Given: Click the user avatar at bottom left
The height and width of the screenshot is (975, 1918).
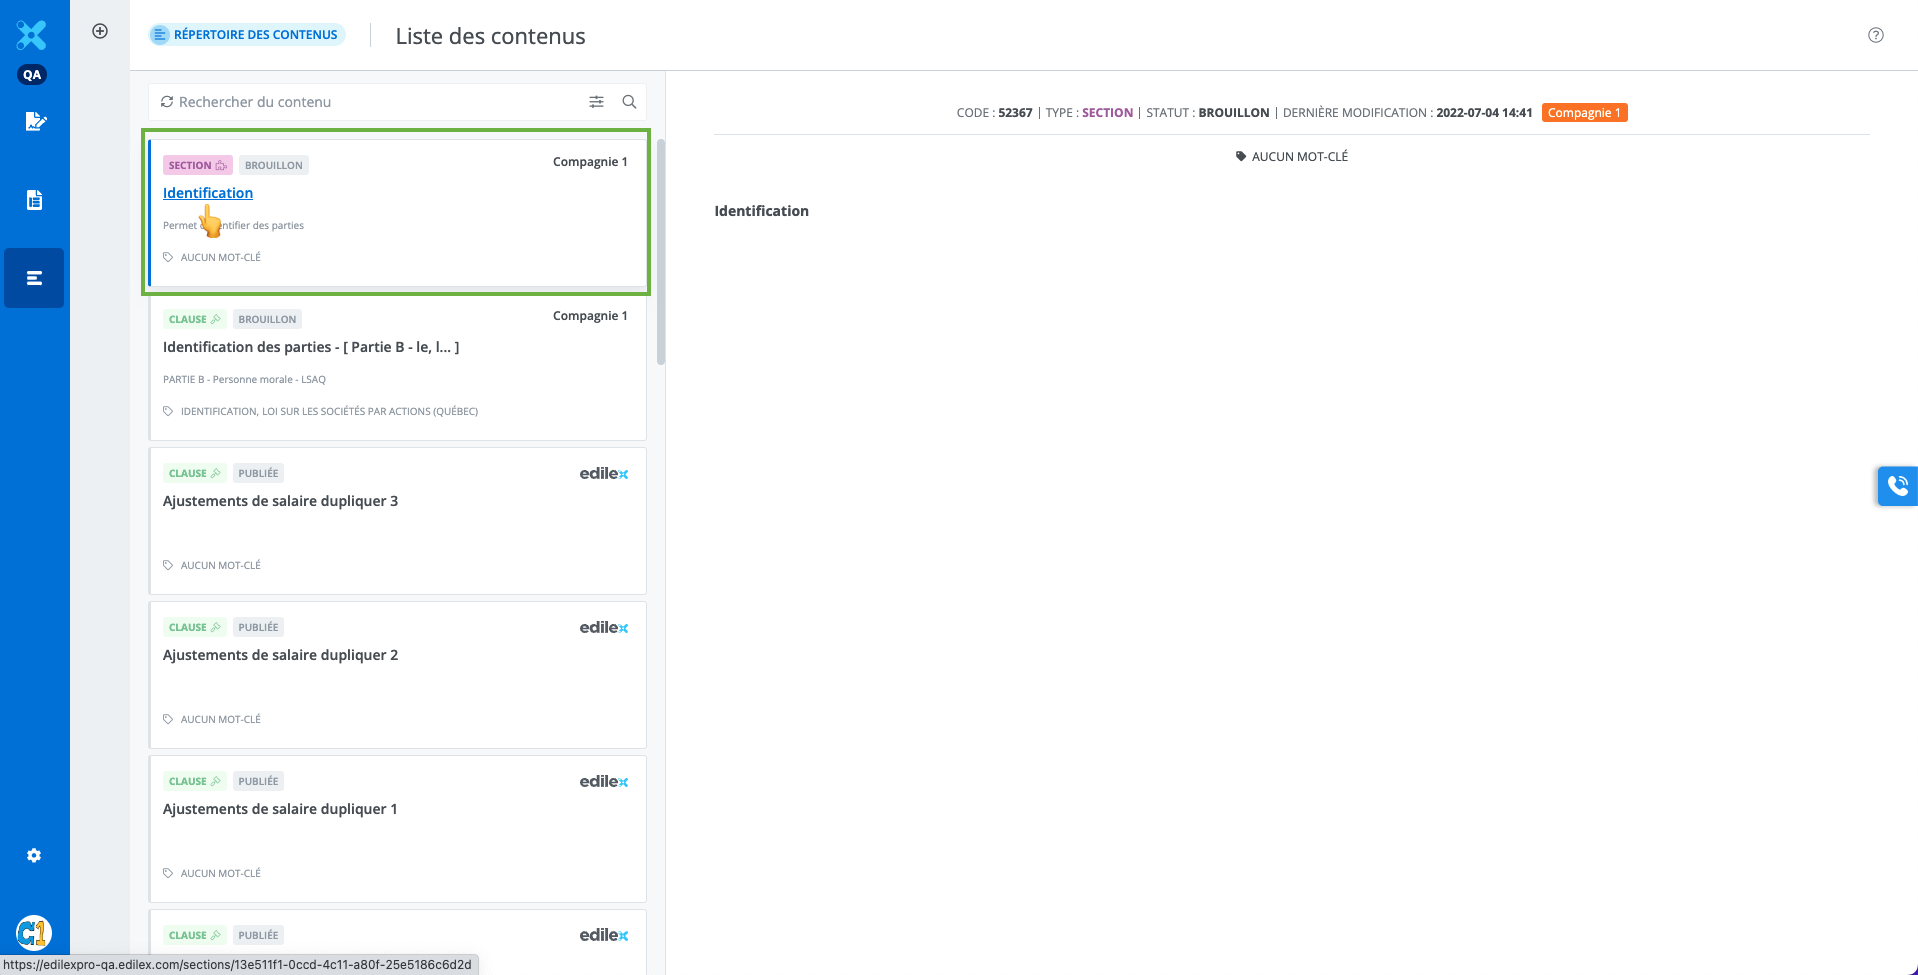Looking at the screenshot, I should coord(34,933).
